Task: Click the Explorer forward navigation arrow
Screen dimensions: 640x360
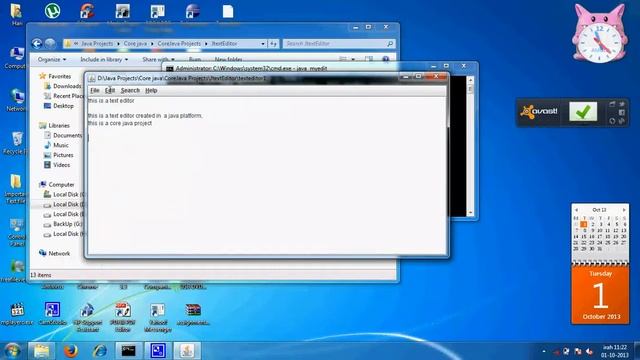Action: point(50,44)
